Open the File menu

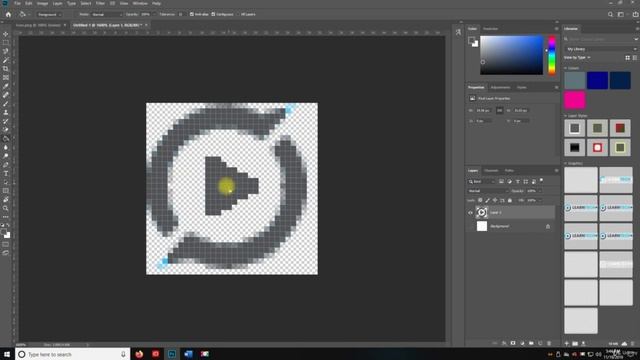pyautogui.click(x=18, y=3)
